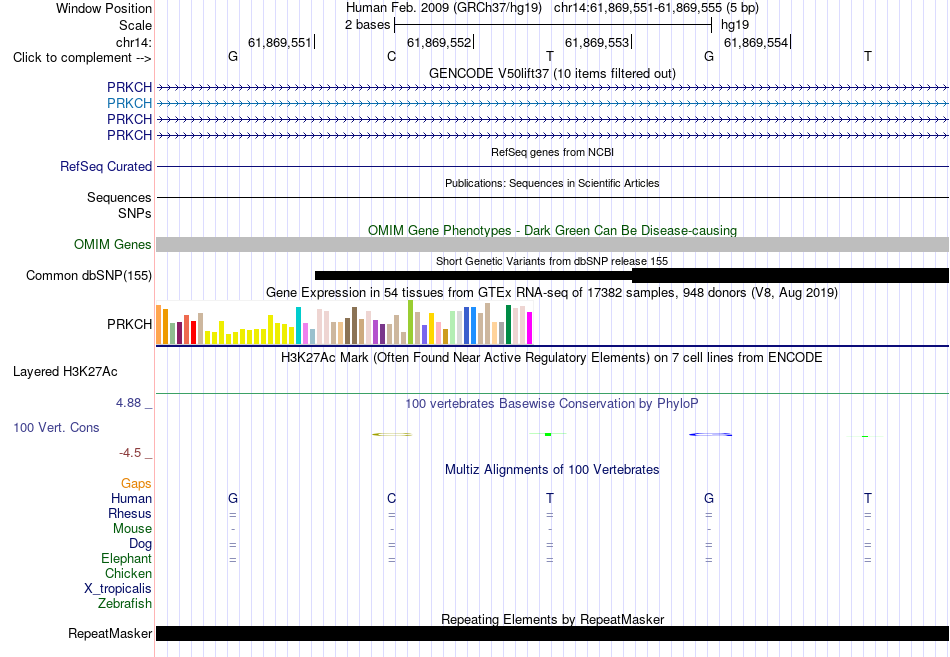
Task: Click the Mouse species label
Action: click(132, 529)
